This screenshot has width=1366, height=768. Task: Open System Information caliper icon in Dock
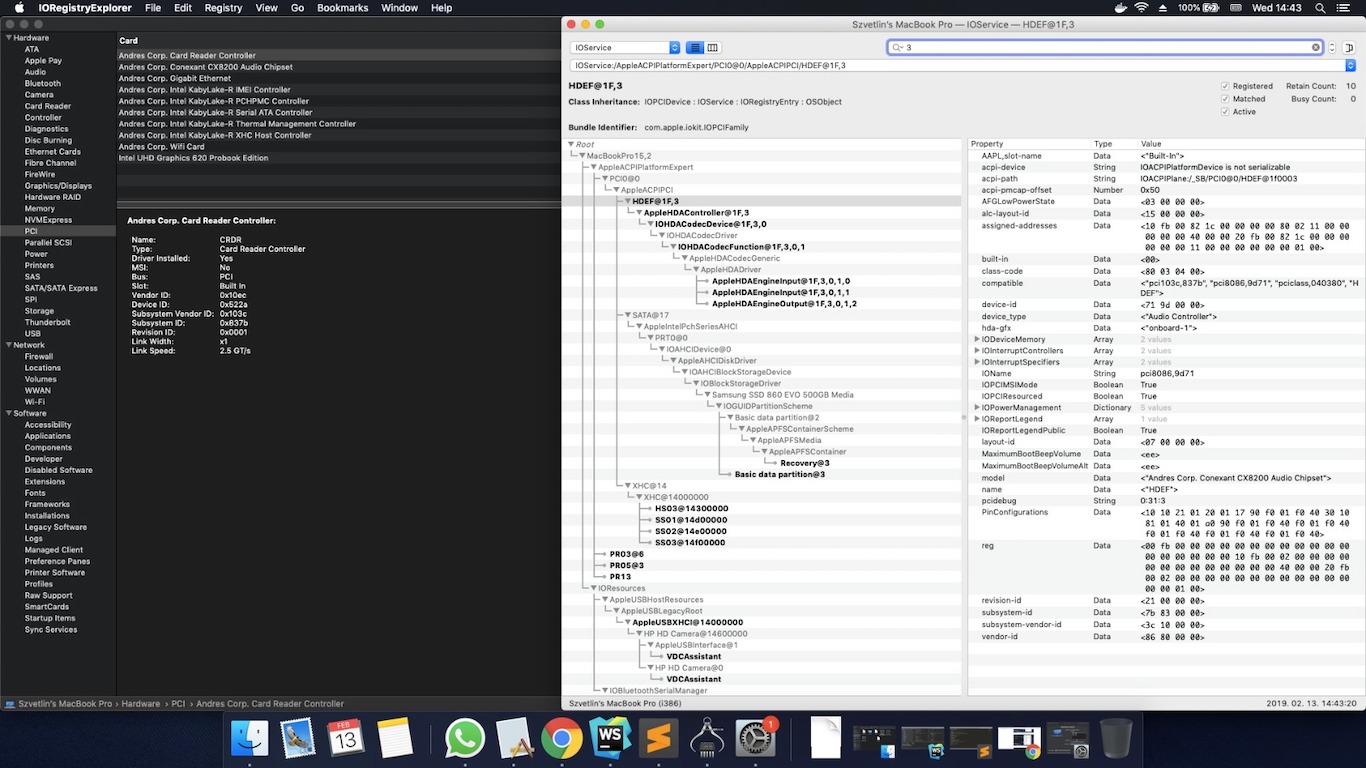(x=707, y=739)
